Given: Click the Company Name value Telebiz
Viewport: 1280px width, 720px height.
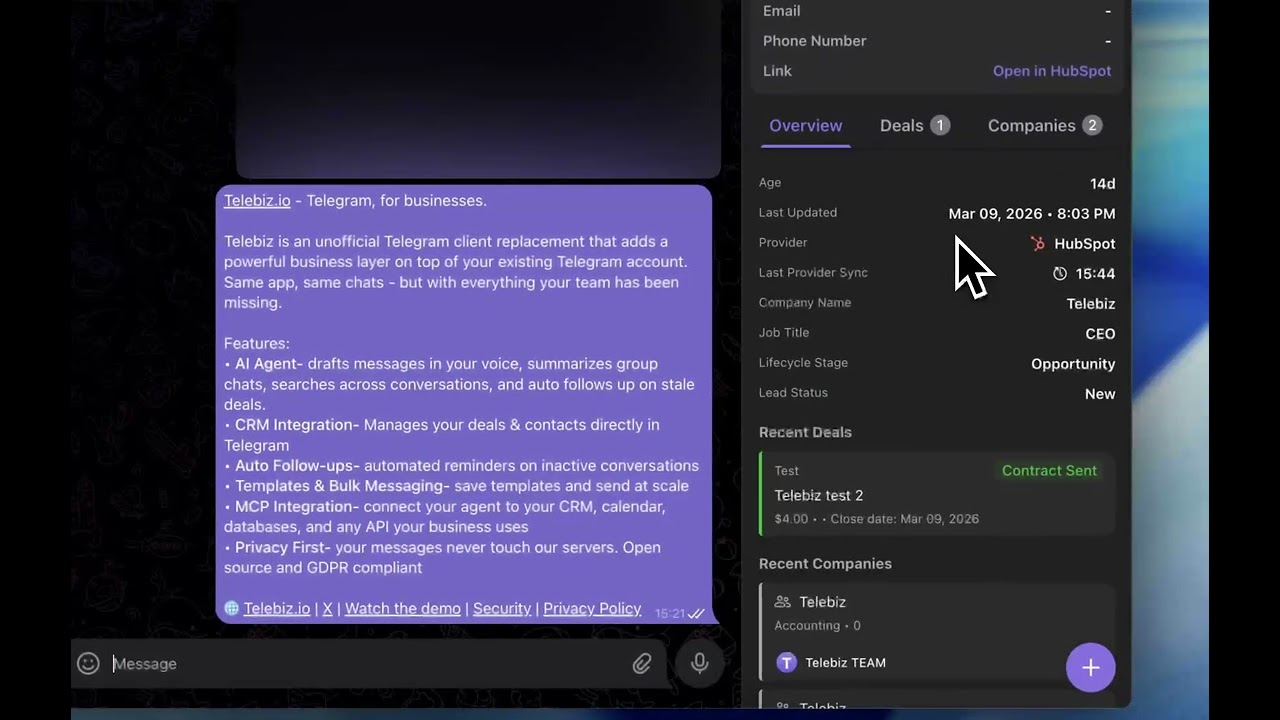Looking at the screenshot, I should (1091, 304).
